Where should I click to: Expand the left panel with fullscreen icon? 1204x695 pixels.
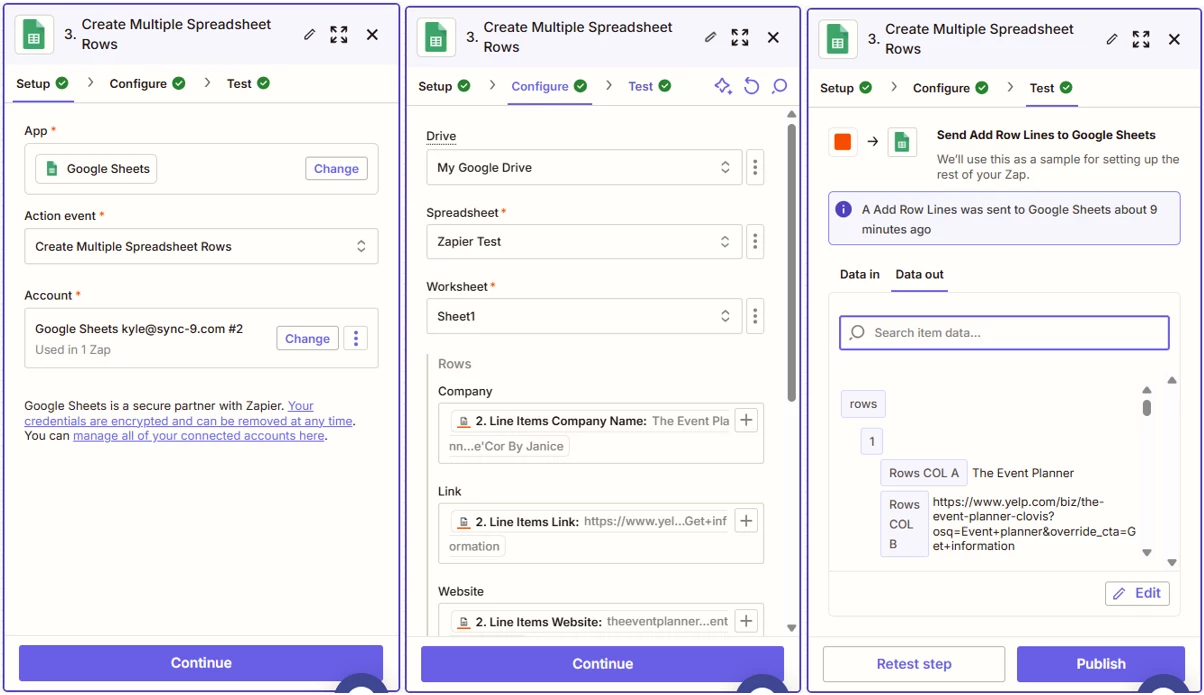pyautogui.click(x=339, y=35)
